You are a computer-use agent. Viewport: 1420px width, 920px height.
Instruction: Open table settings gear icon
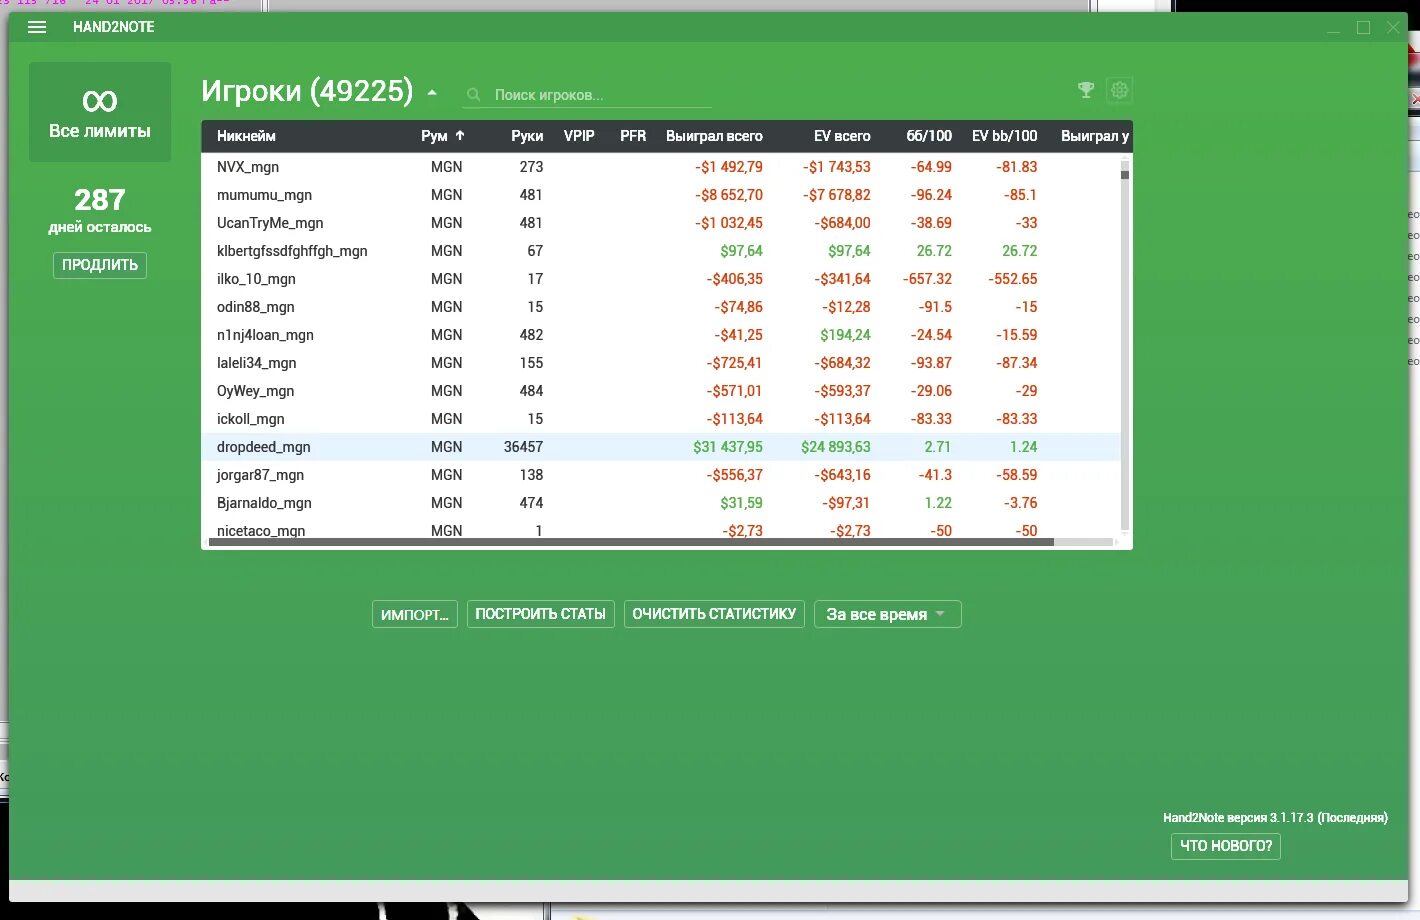click(x=1119, y=90)
